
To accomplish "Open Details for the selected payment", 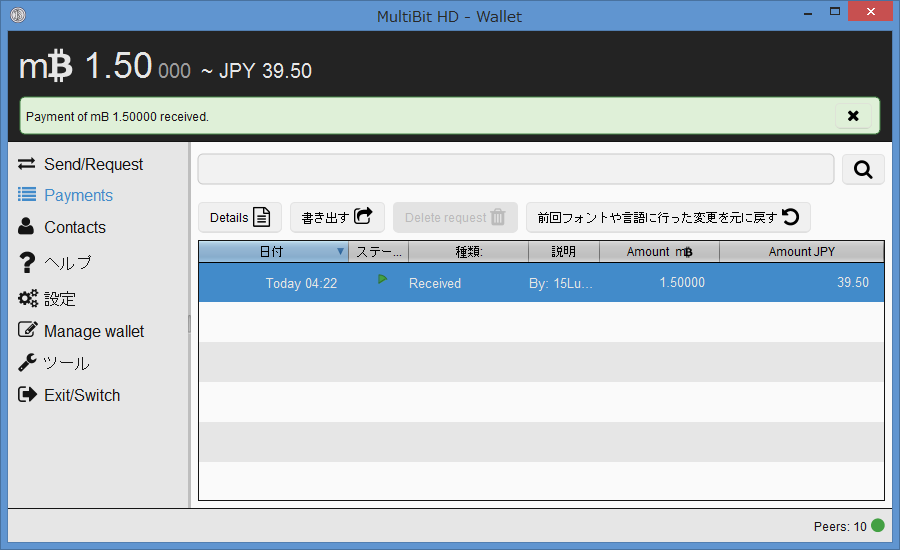I will tap(240, 217).
